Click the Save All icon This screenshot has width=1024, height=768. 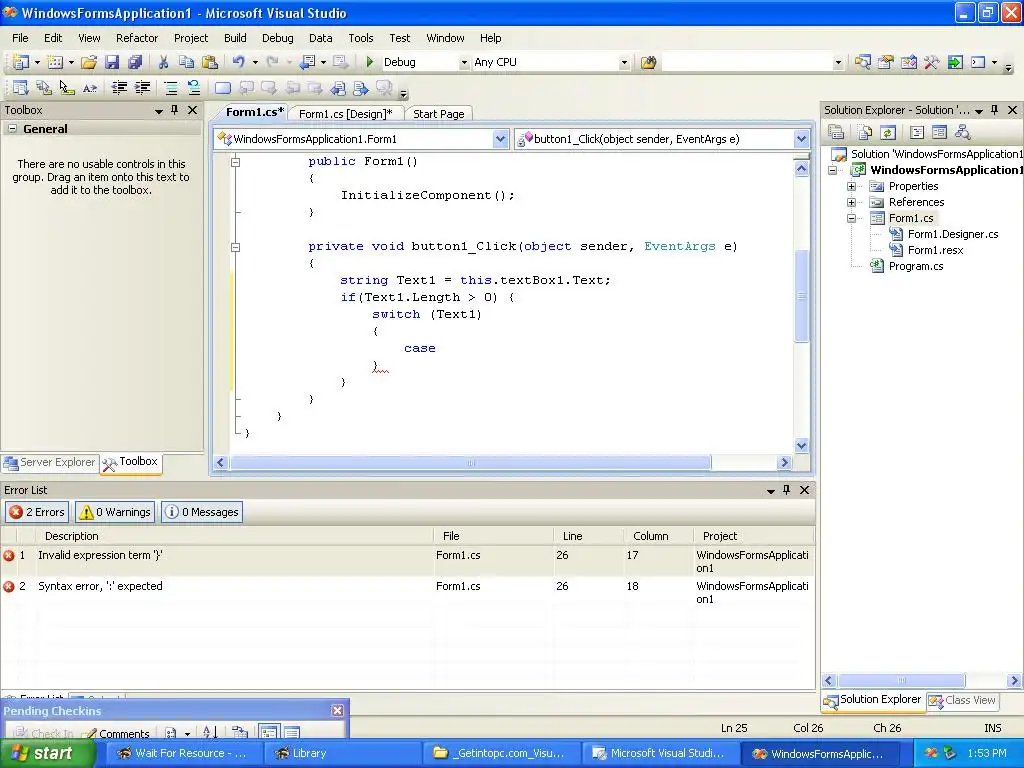click(x=135, y=62)
